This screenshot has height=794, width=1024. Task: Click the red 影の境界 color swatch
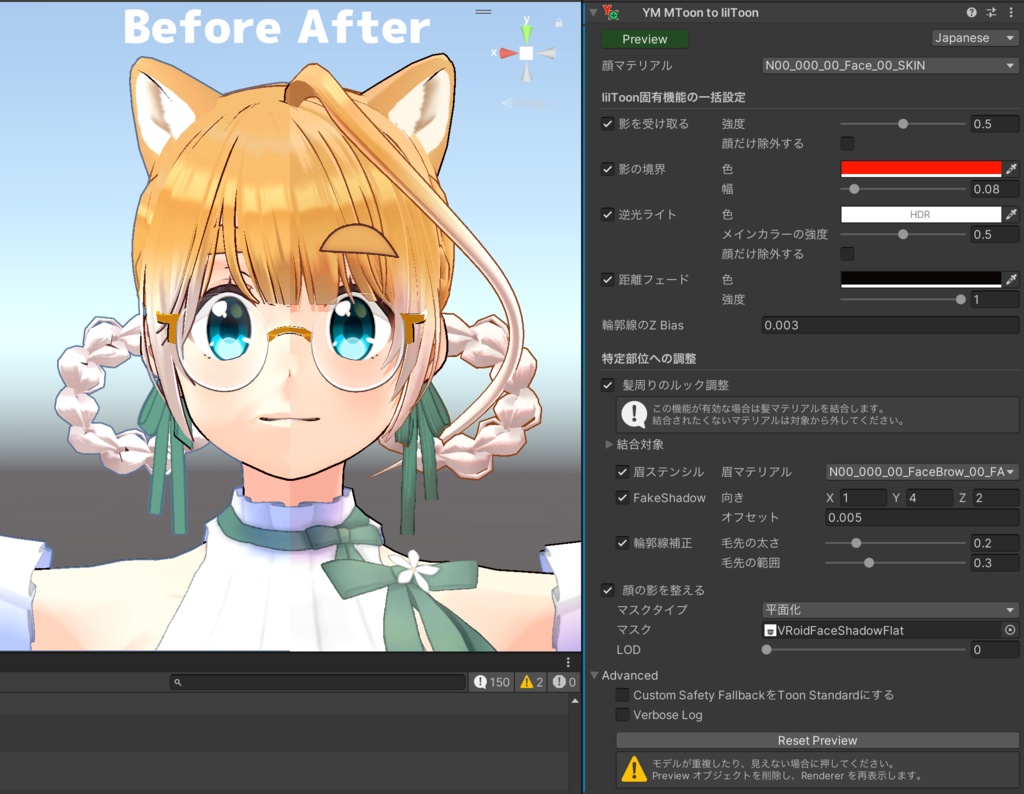(921, 169)
